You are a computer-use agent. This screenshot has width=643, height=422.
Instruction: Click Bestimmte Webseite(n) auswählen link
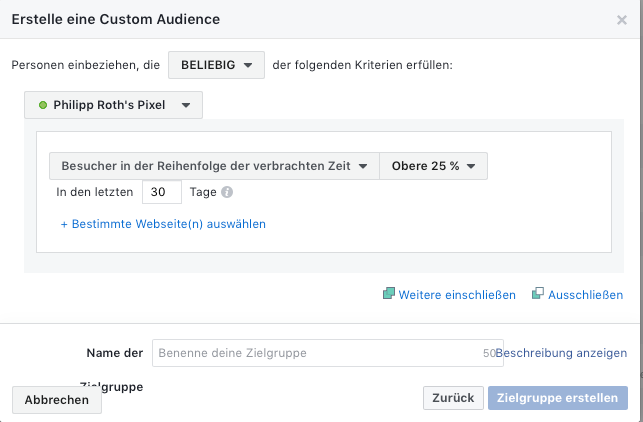(163, 224)
